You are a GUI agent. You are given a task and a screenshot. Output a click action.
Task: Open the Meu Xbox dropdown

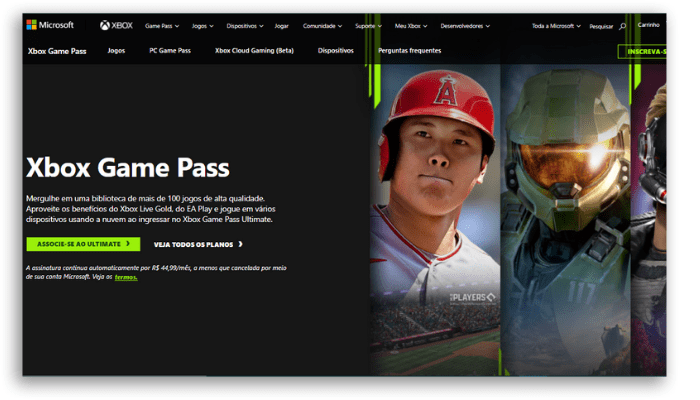[x=411, y=26]
